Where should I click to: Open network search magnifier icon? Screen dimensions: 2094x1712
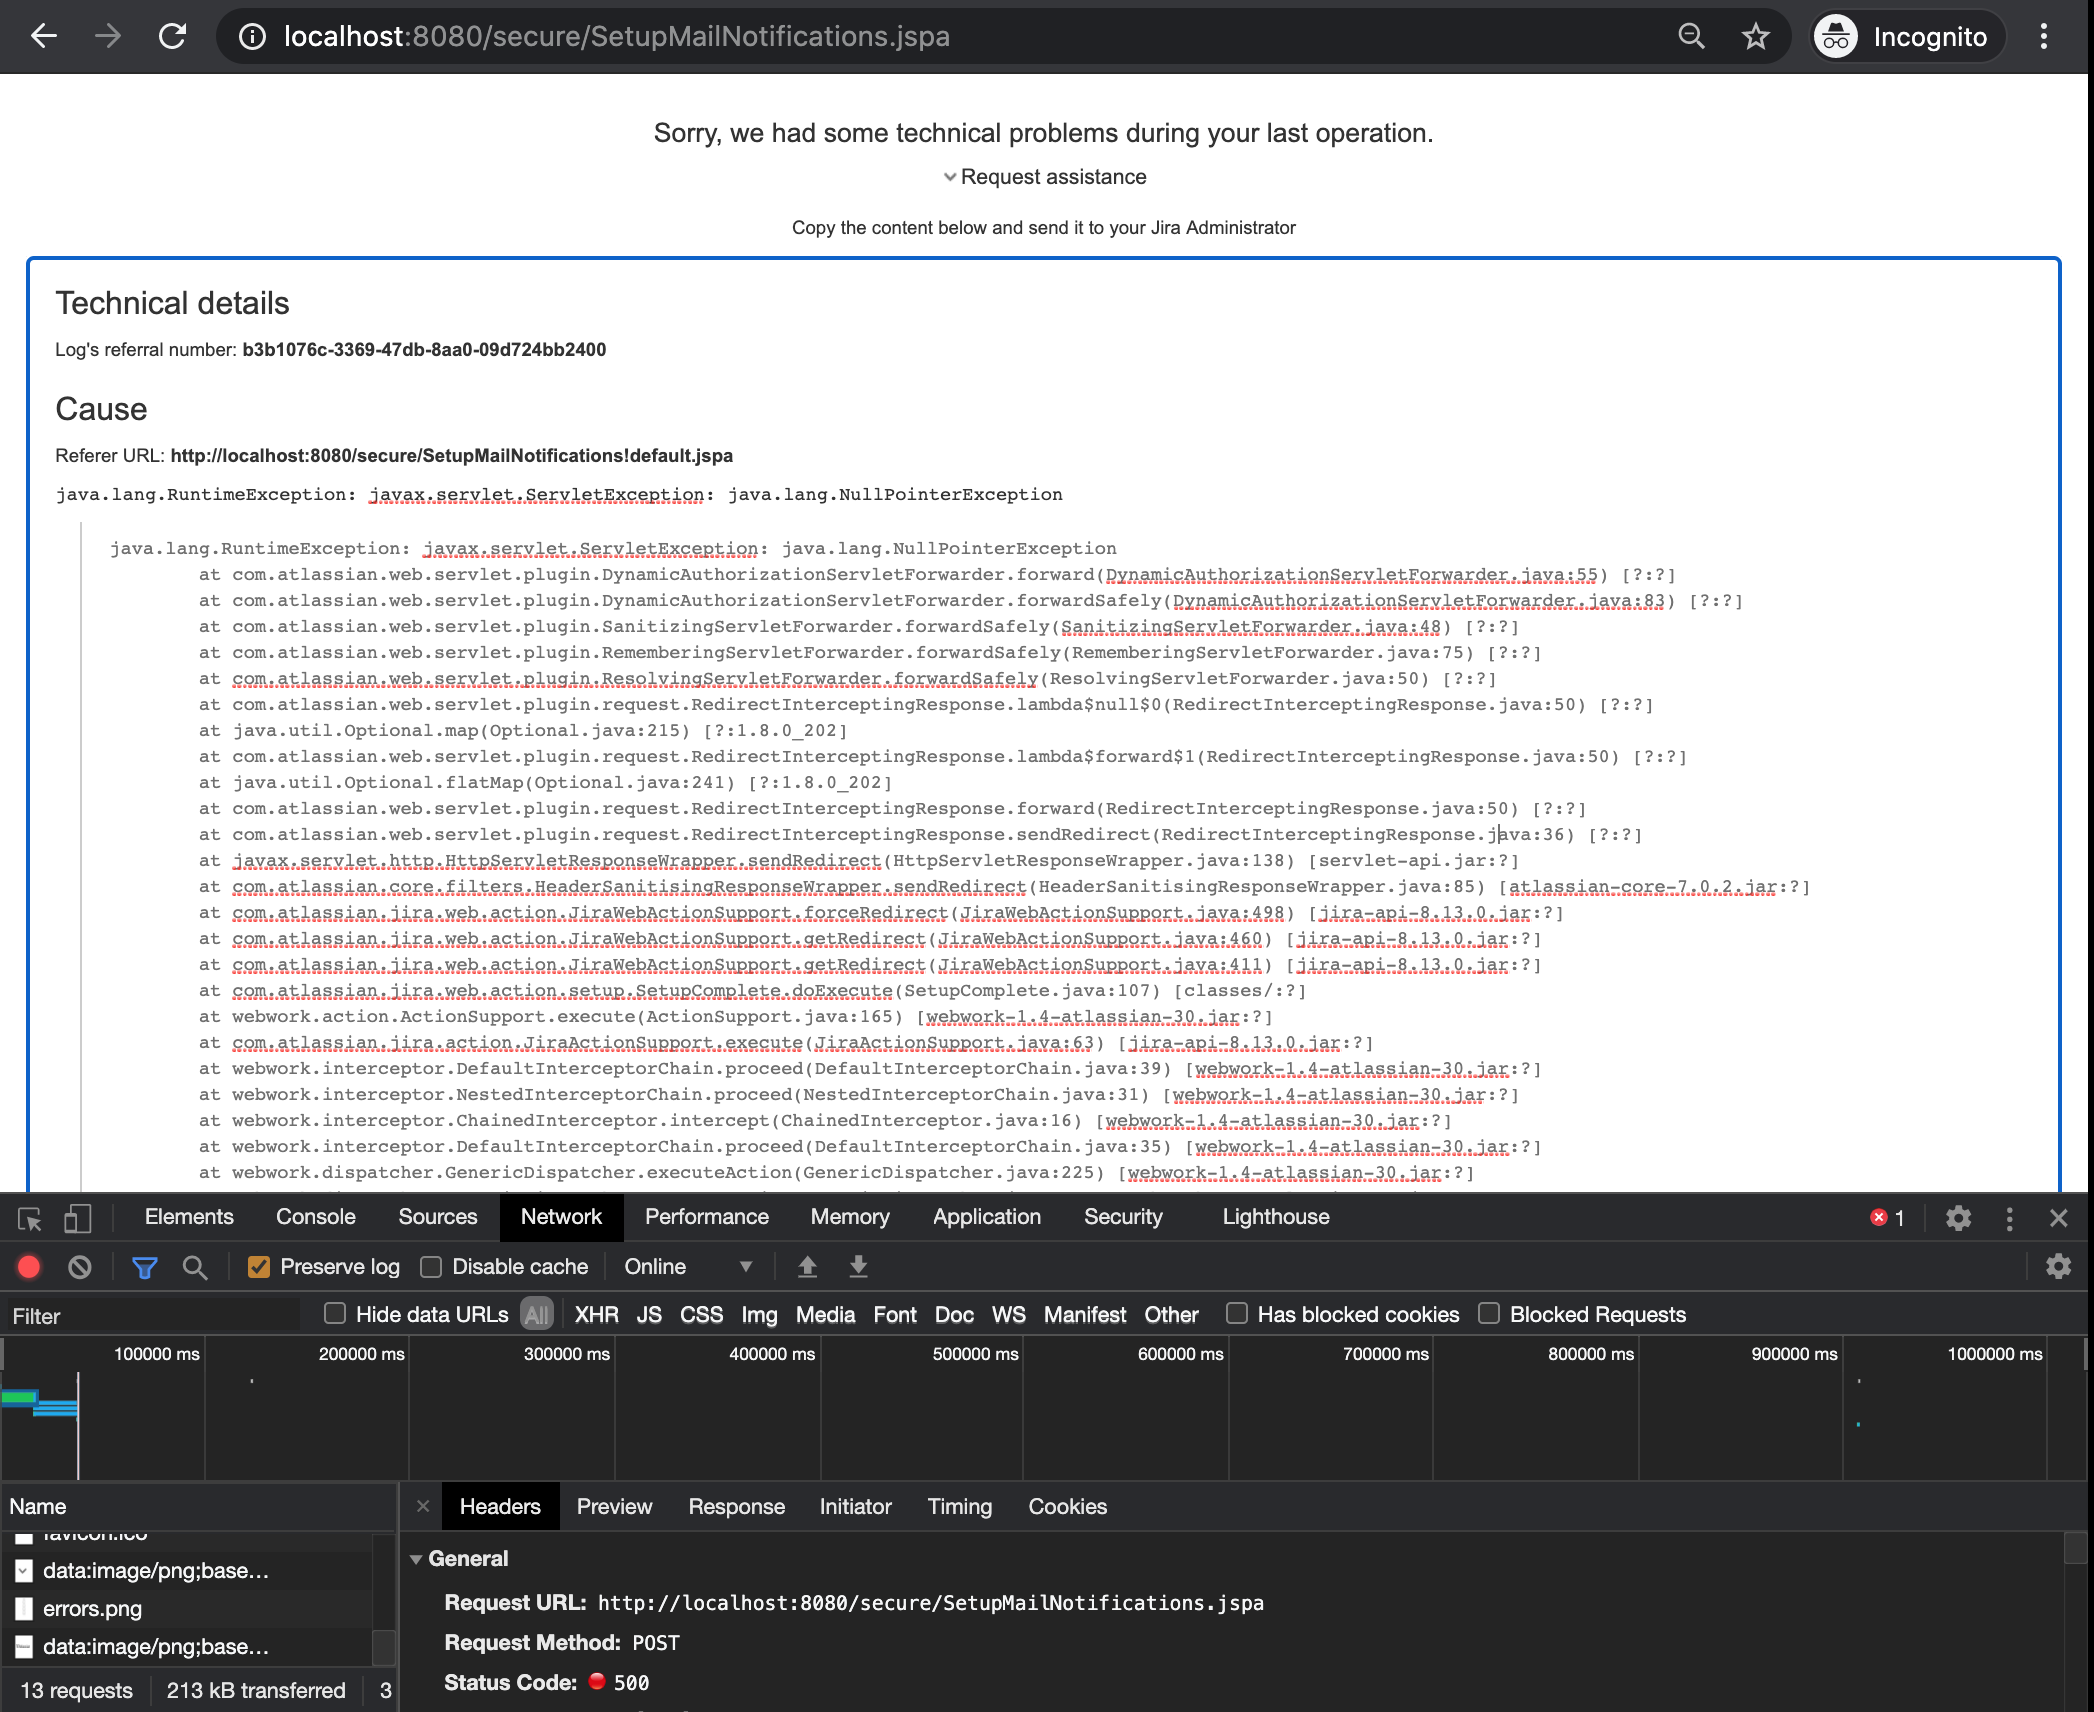(195, 1267)
